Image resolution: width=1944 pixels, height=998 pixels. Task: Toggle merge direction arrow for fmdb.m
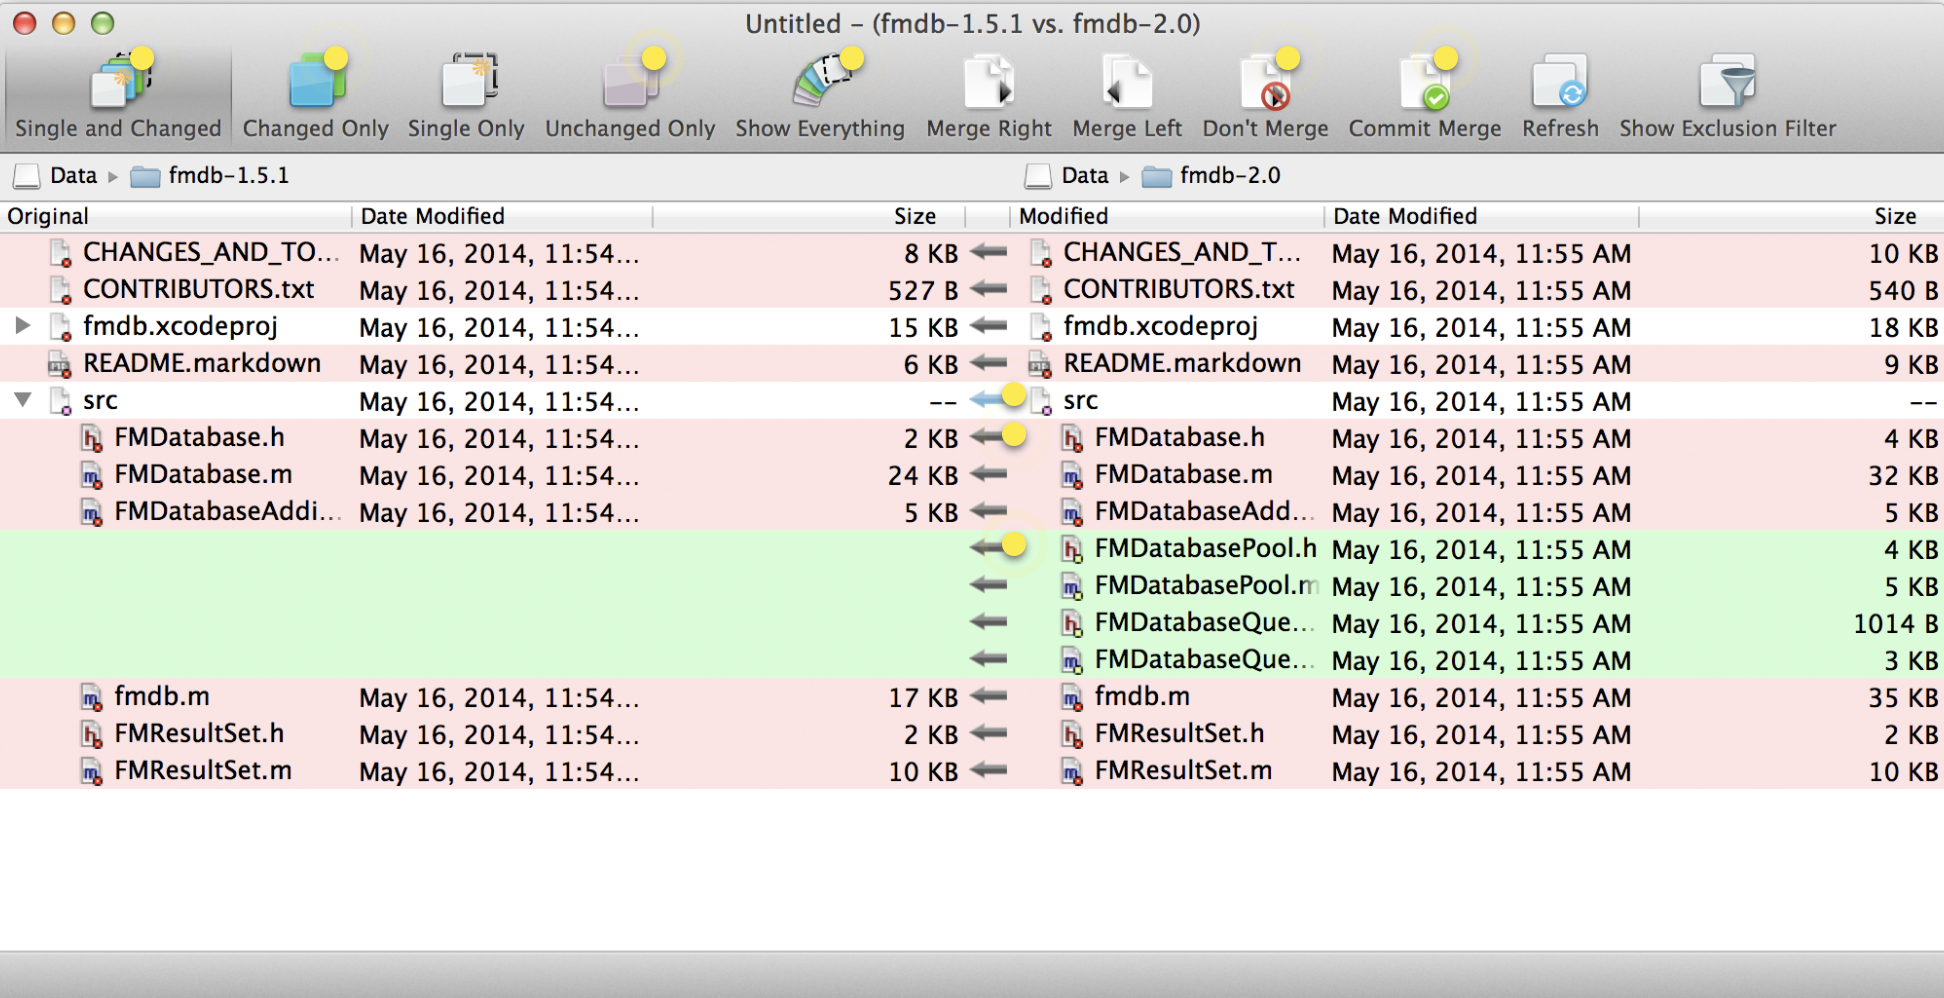pyautogui.click(x=988, y=696)
